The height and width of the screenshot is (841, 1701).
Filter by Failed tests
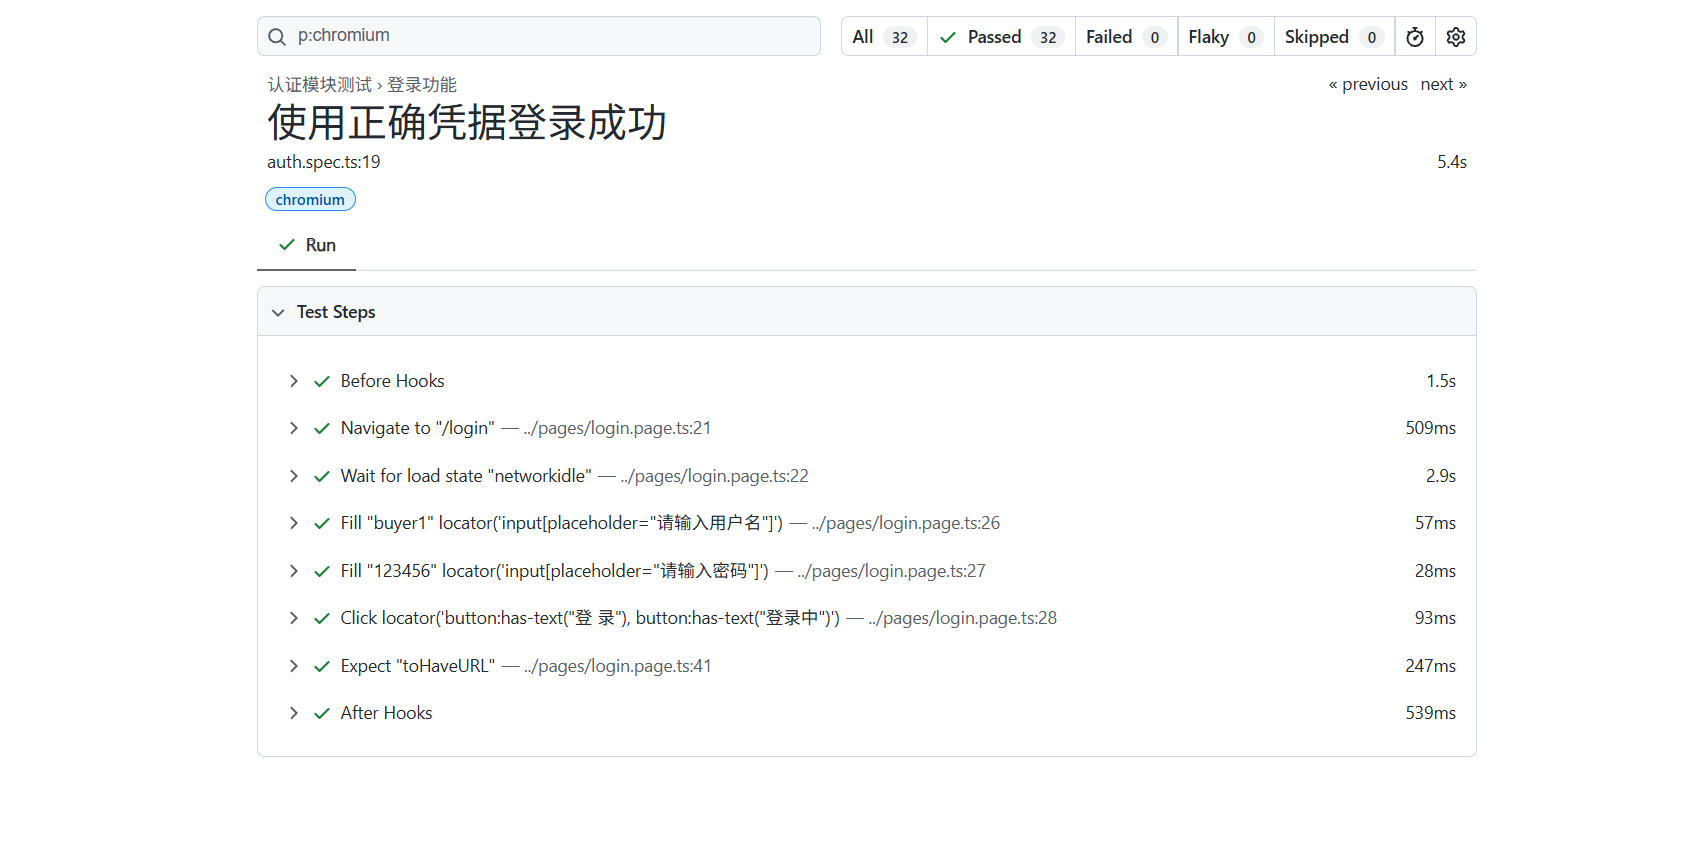[x=1126, y=37]
